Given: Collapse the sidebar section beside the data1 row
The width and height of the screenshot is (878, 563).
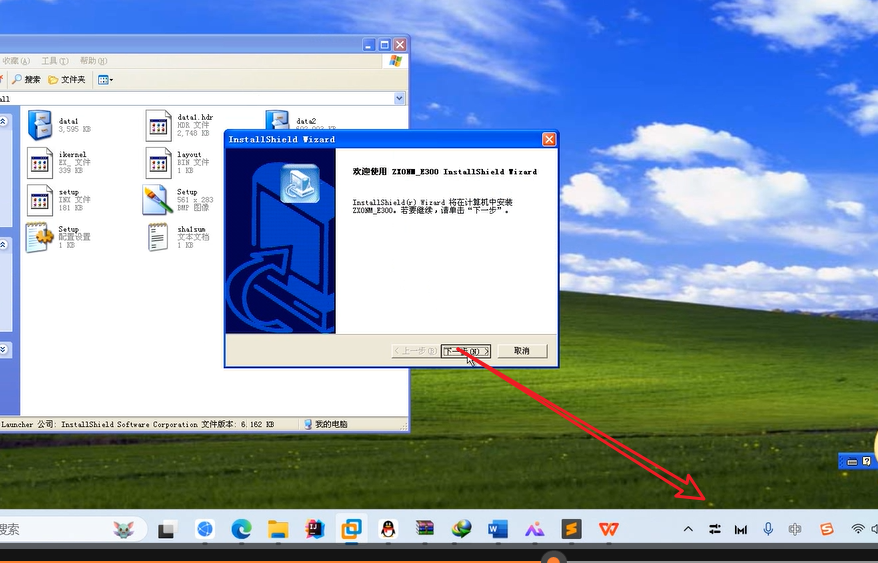Looking at the screenshot, I should coord(4,121).
